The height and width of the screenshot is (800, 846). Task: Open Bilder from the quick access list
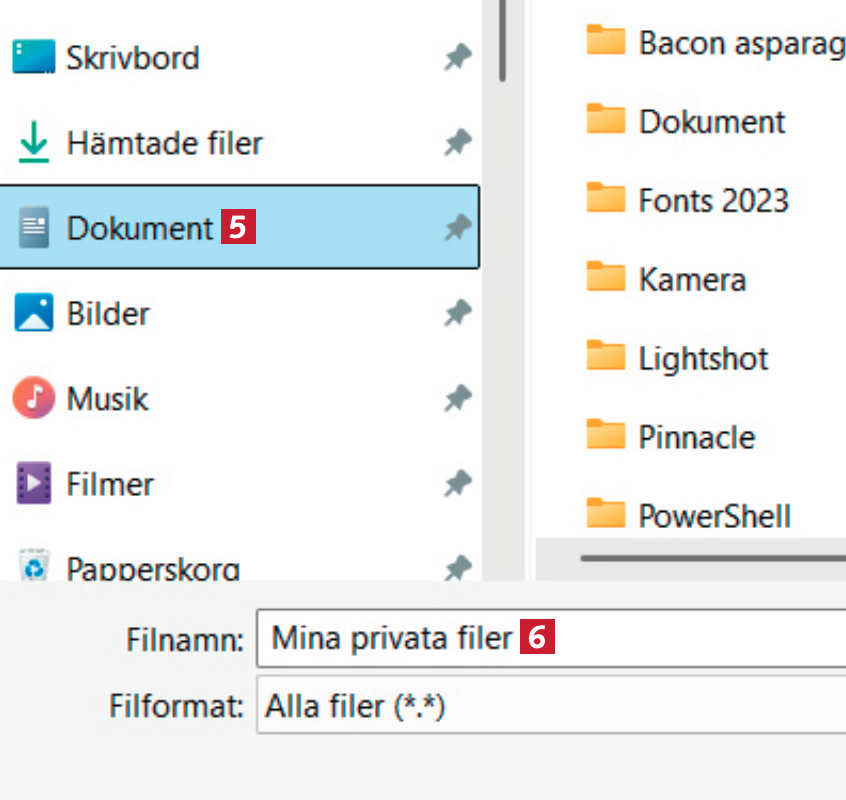click(x=108, y=314)
